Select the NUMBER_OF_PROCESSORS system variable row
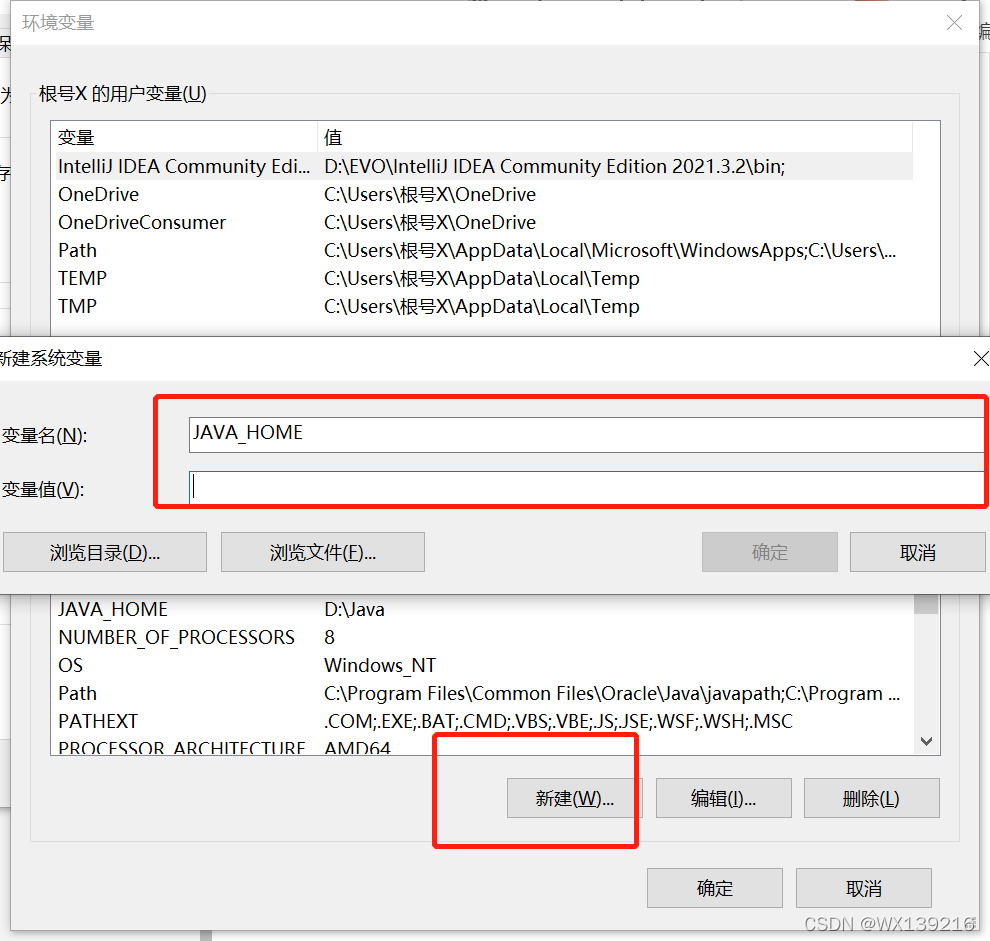This screenshot has width=990, height=941. click(x=484, y=637)
